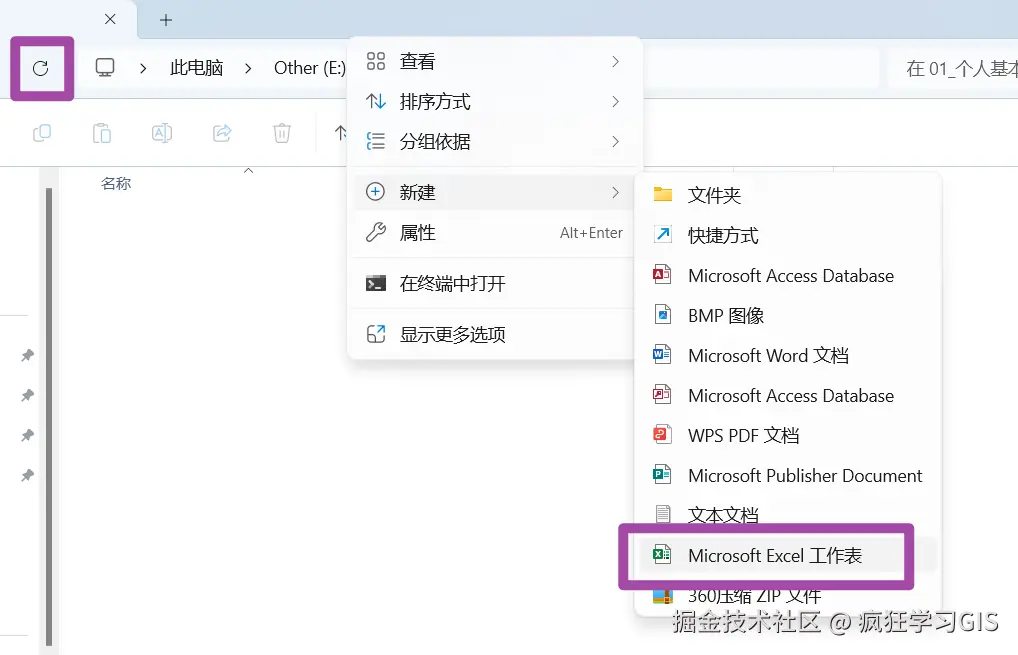Open the 分组依据 submenu
The image size is (1018, 655).
coord(494,142)
